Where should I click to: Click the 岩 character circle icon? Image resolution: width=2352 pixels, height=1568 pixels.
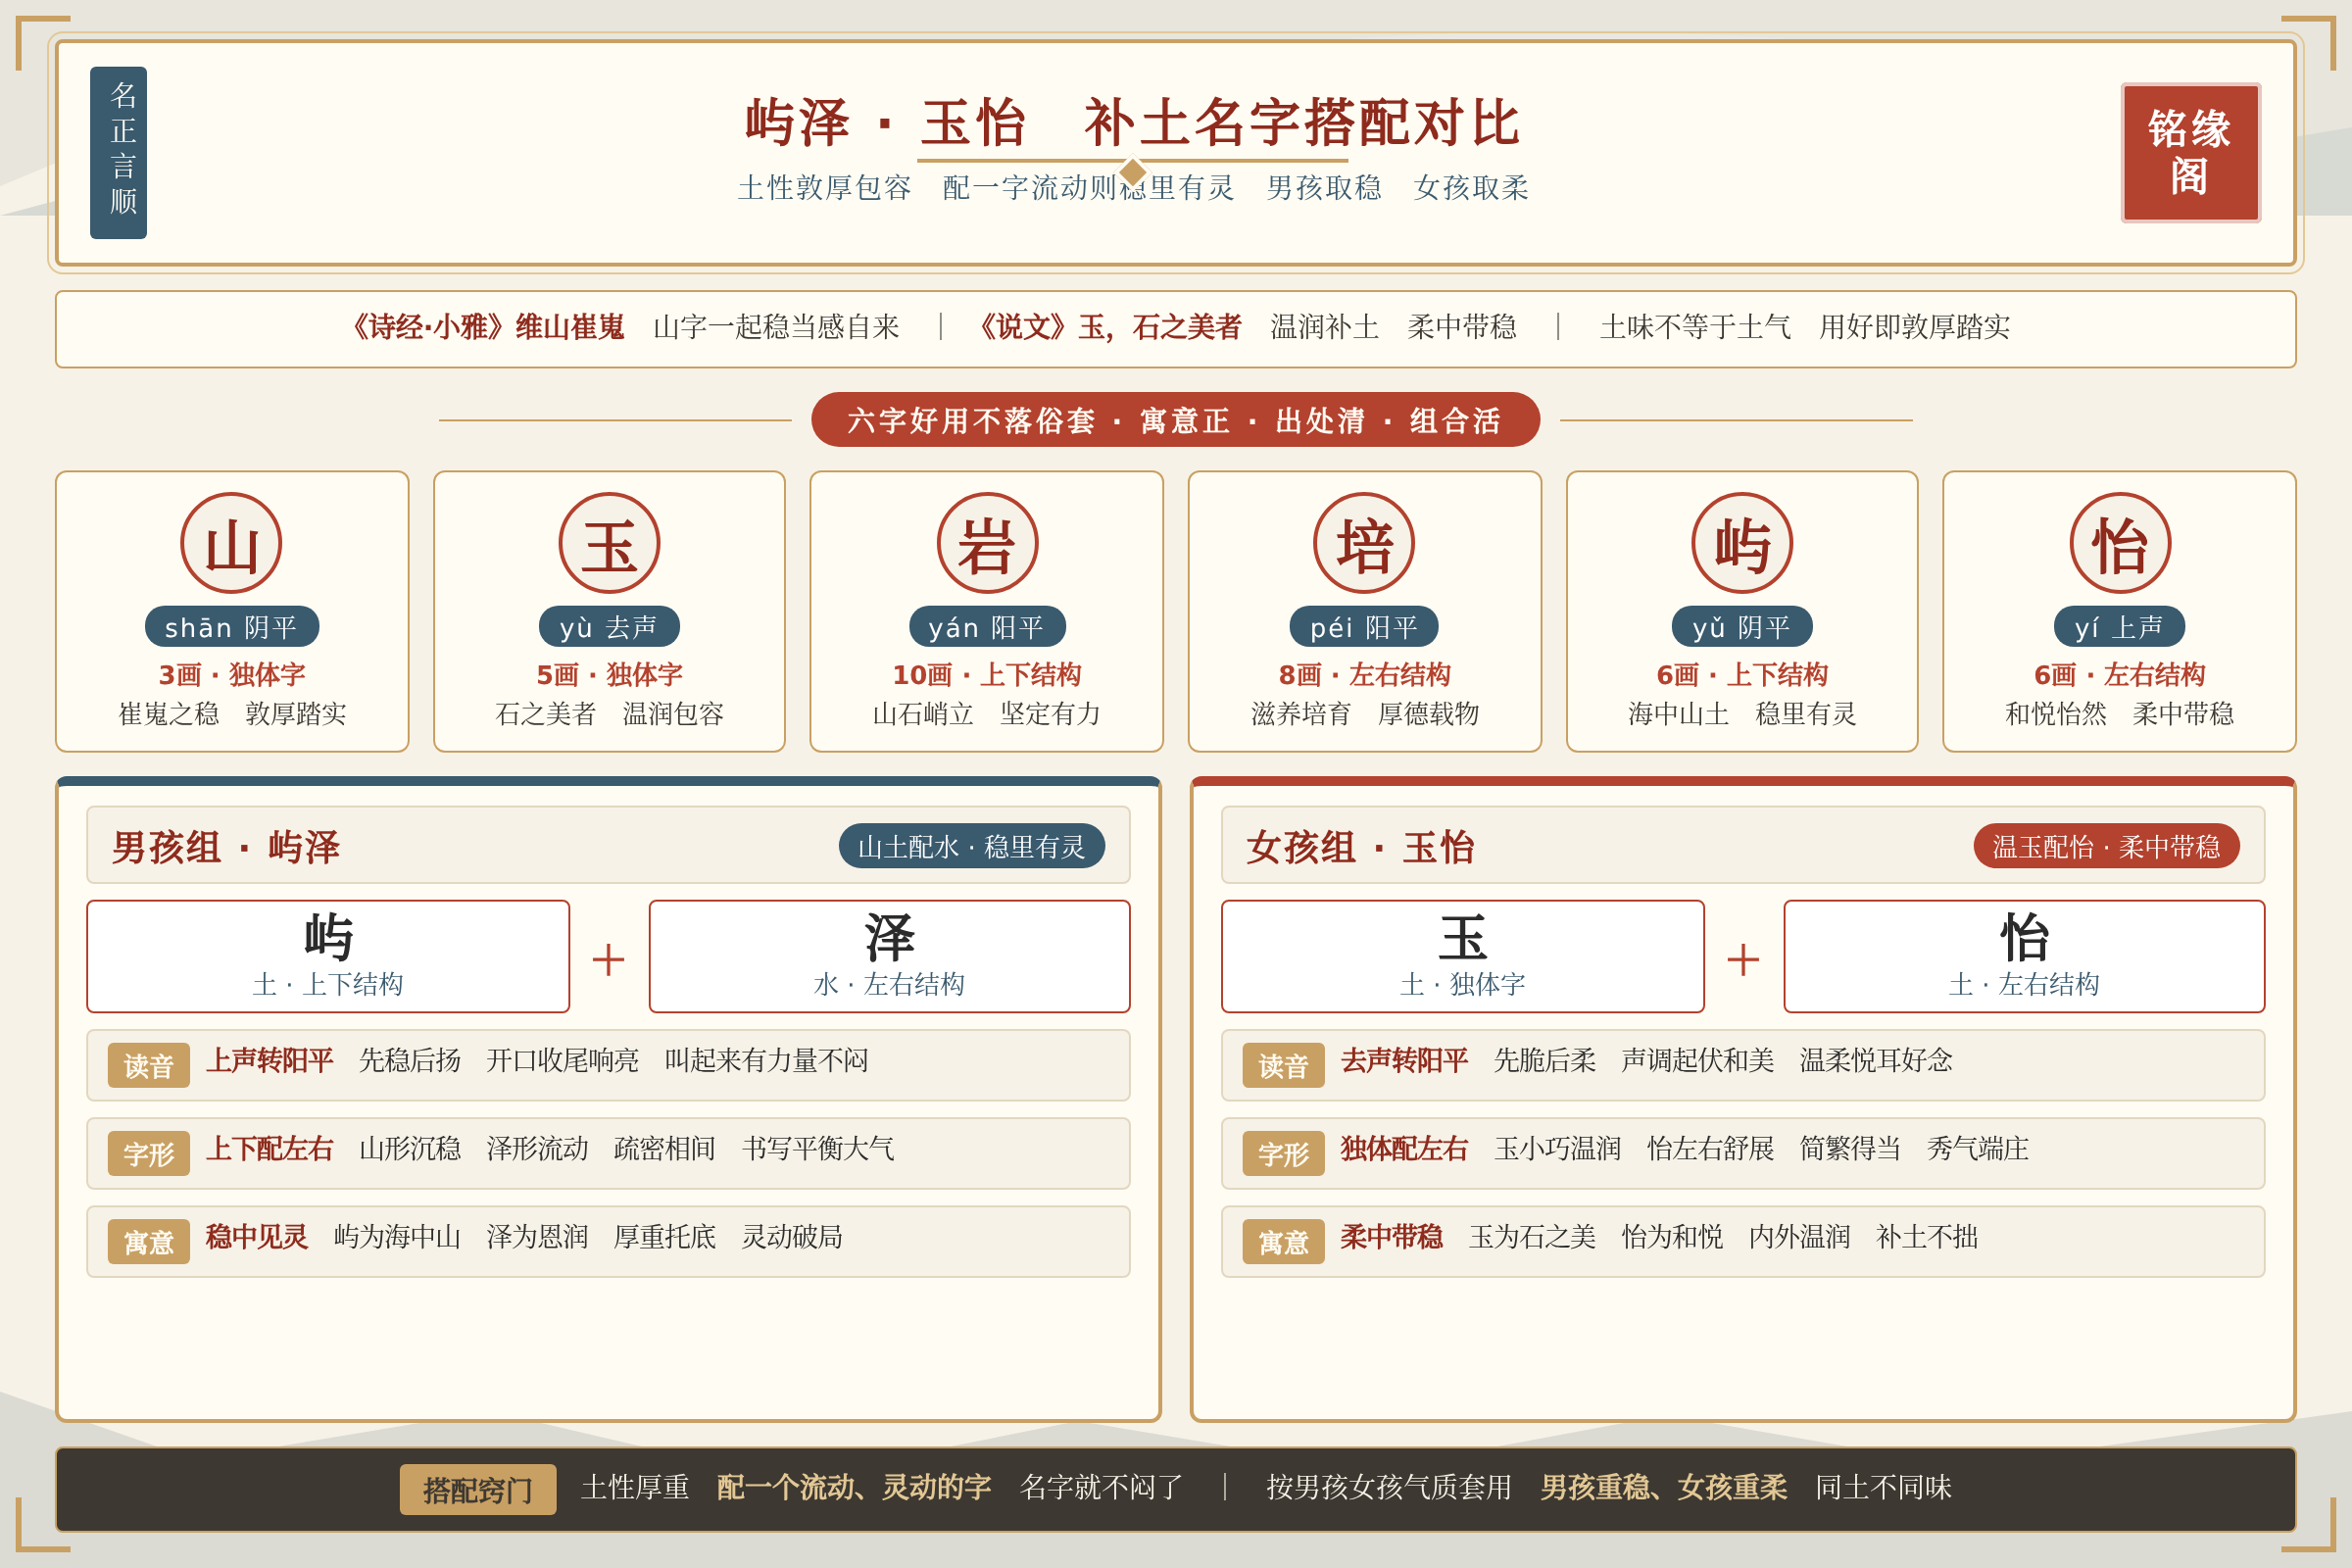987,543
